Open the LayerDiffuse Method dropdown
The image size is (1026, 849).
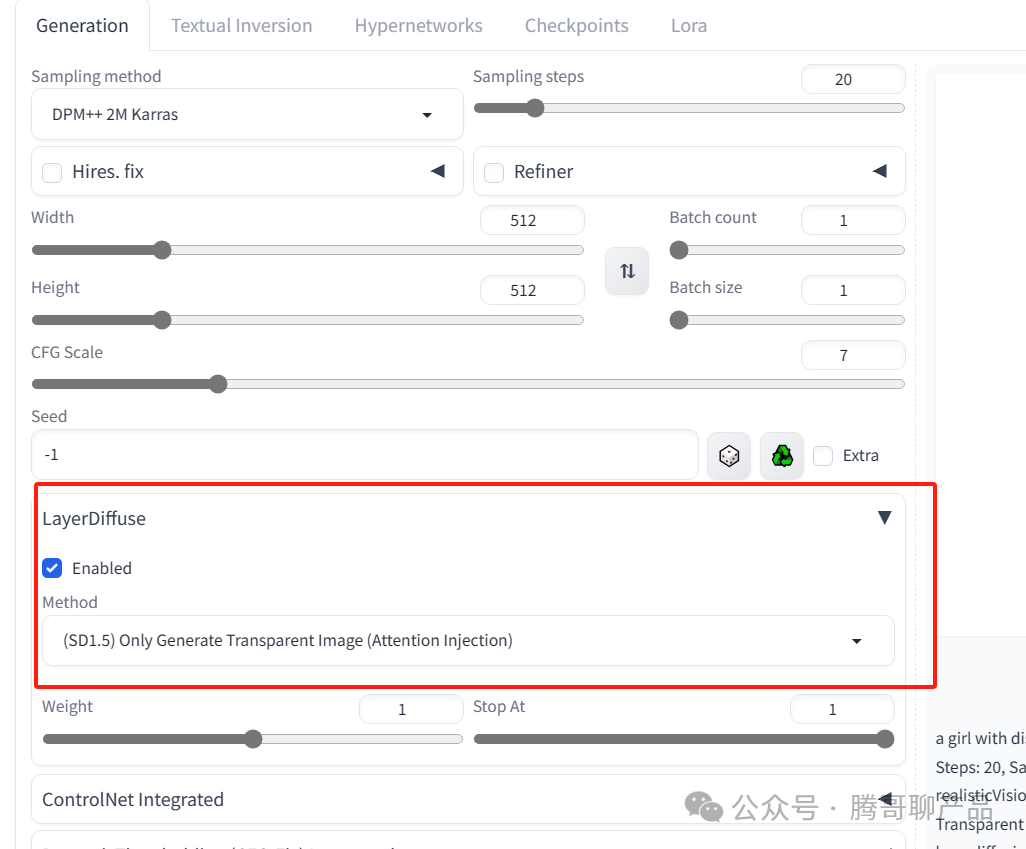tap(467, 641)
